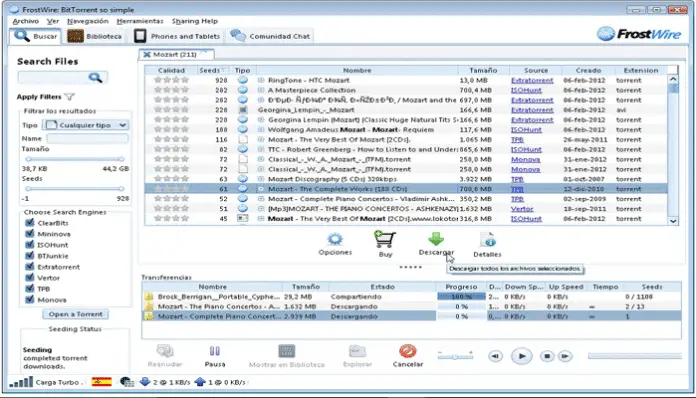Pause transfer with Pausa icon

215,351
